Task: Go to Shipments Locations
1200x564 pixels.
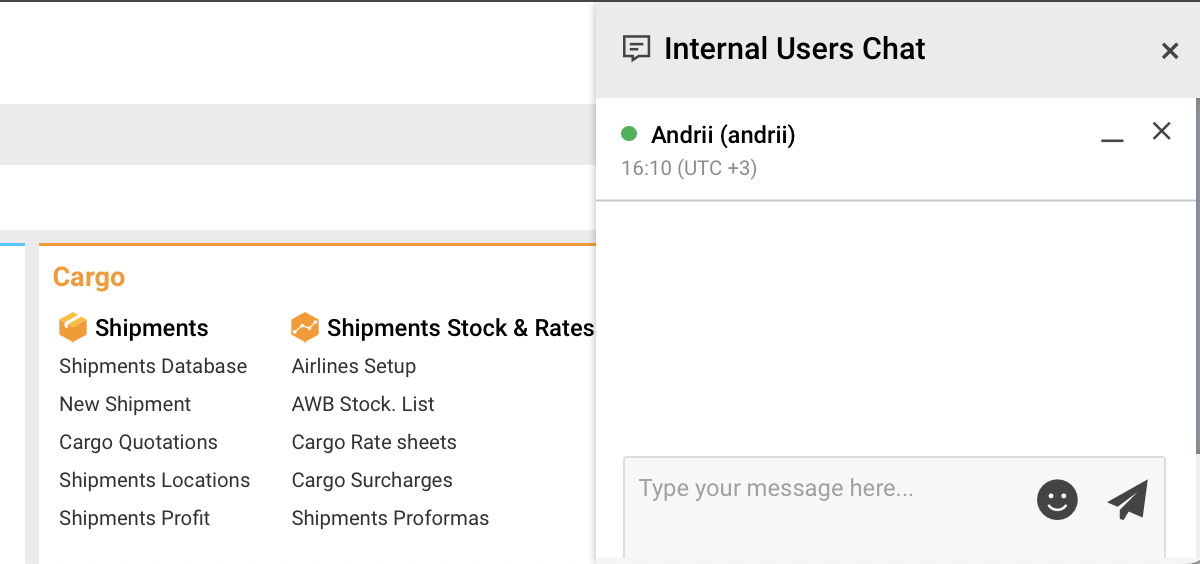Action: (x=154, y=480)
